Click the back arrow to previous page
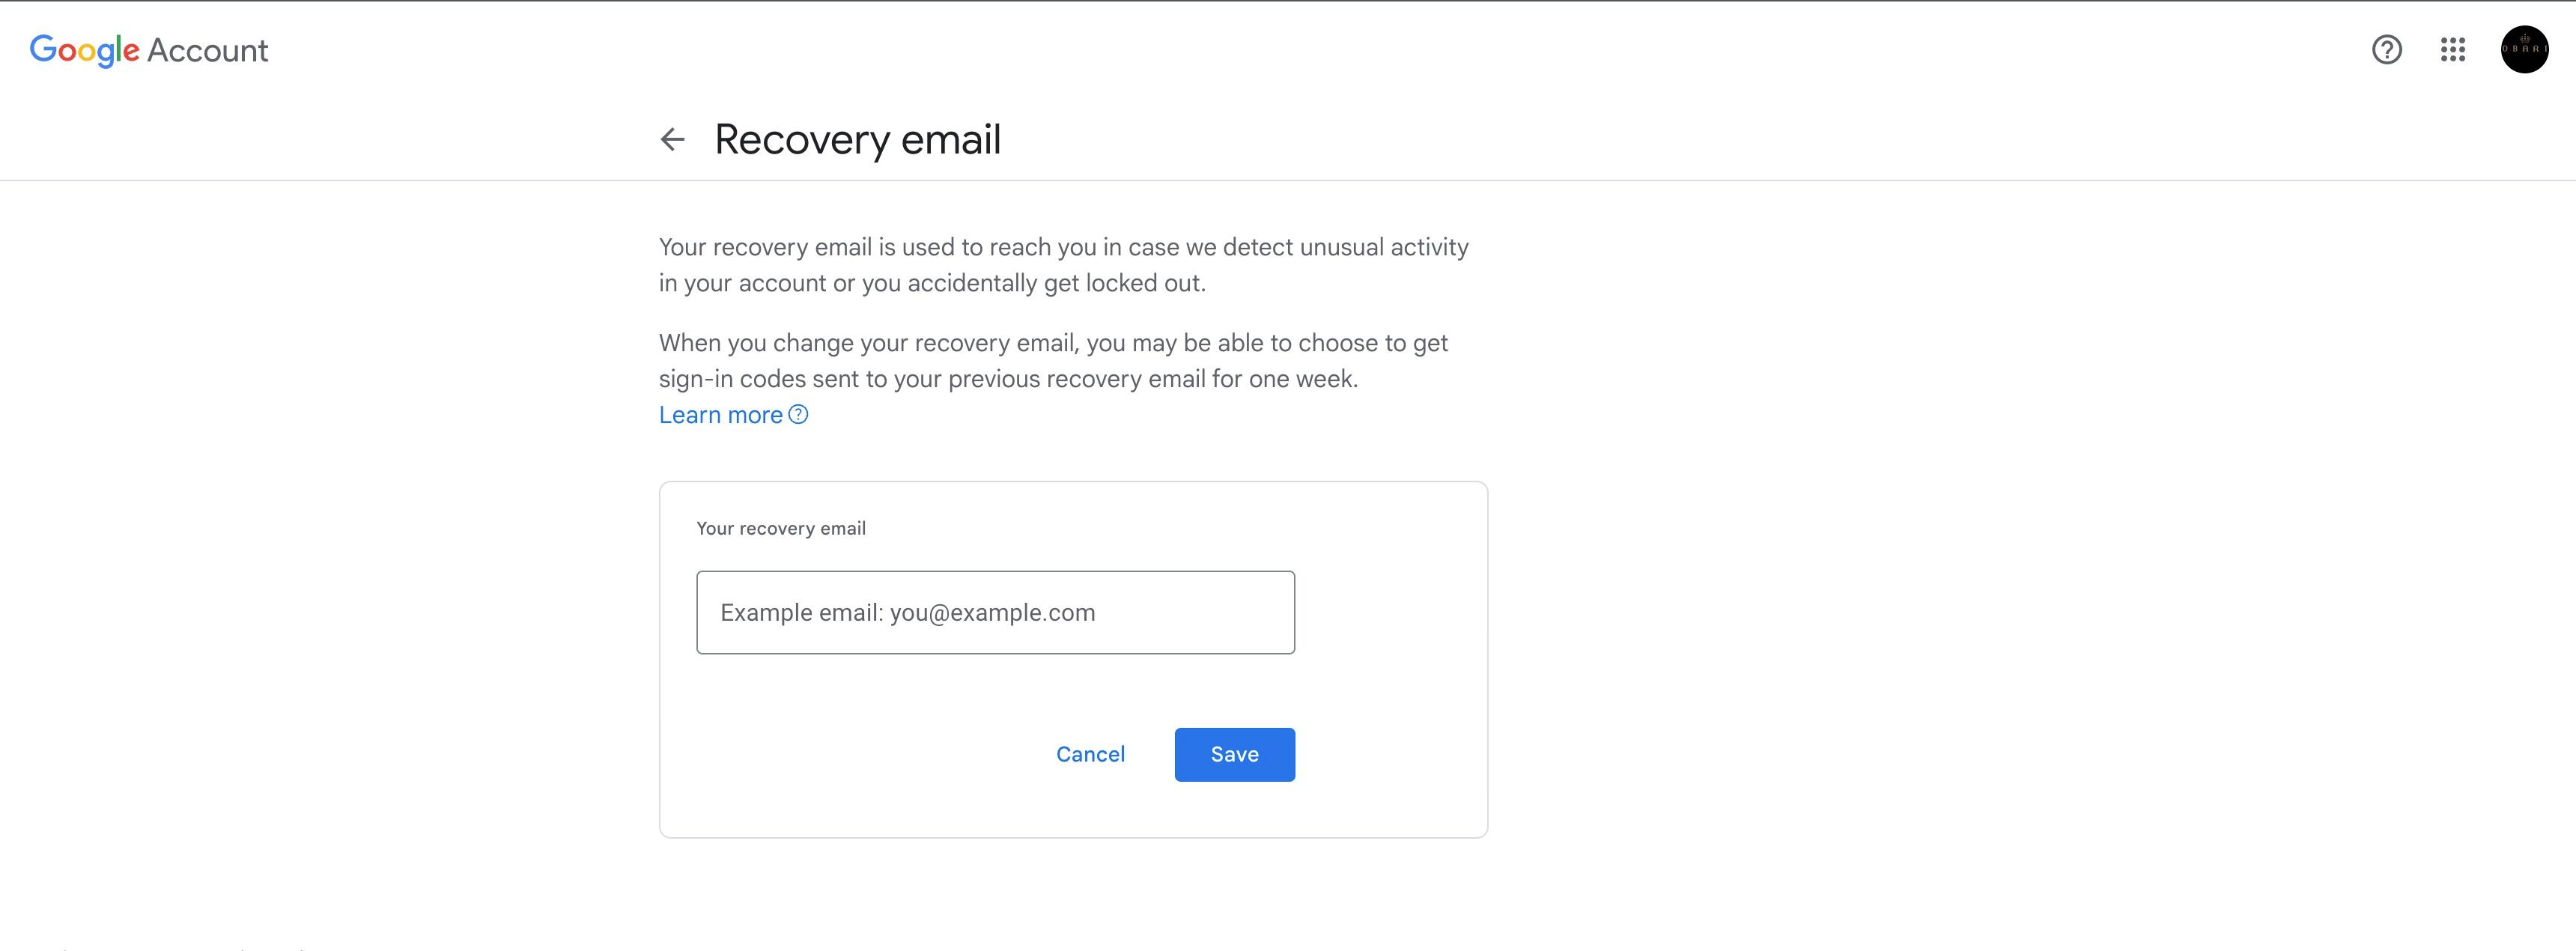The width and height of the screenshot is (2576, 951). [672, 138]
